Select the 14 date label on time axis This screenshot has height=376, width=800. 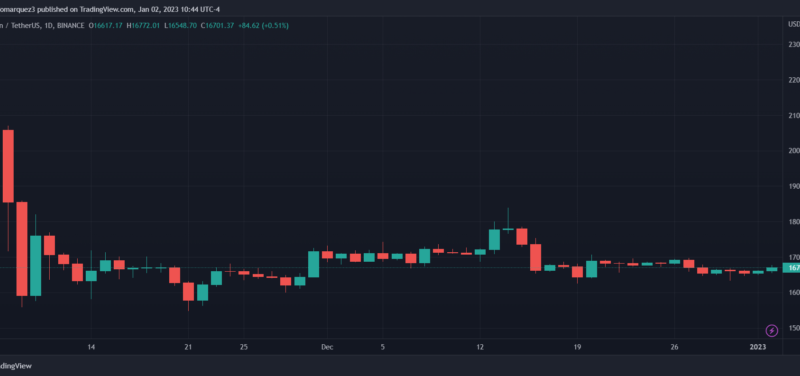pyautogui.click(x=91, y=347)
